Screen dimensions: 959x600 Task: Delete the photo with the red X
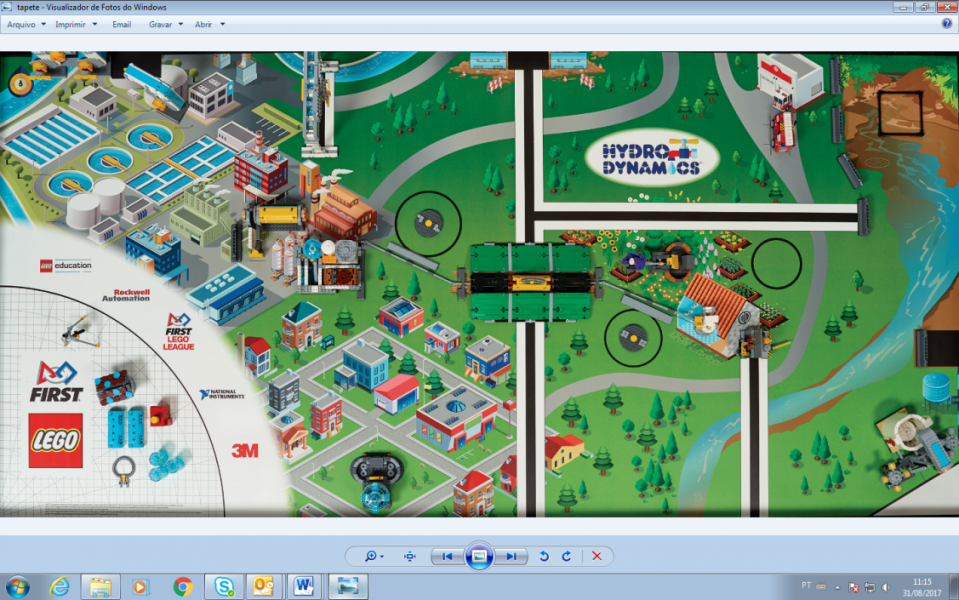597,556
